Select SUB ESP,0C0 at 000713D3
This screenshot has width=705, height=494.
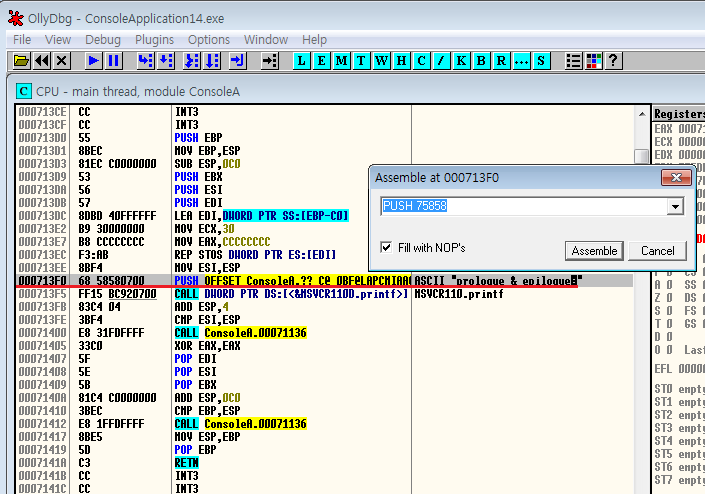324,164
